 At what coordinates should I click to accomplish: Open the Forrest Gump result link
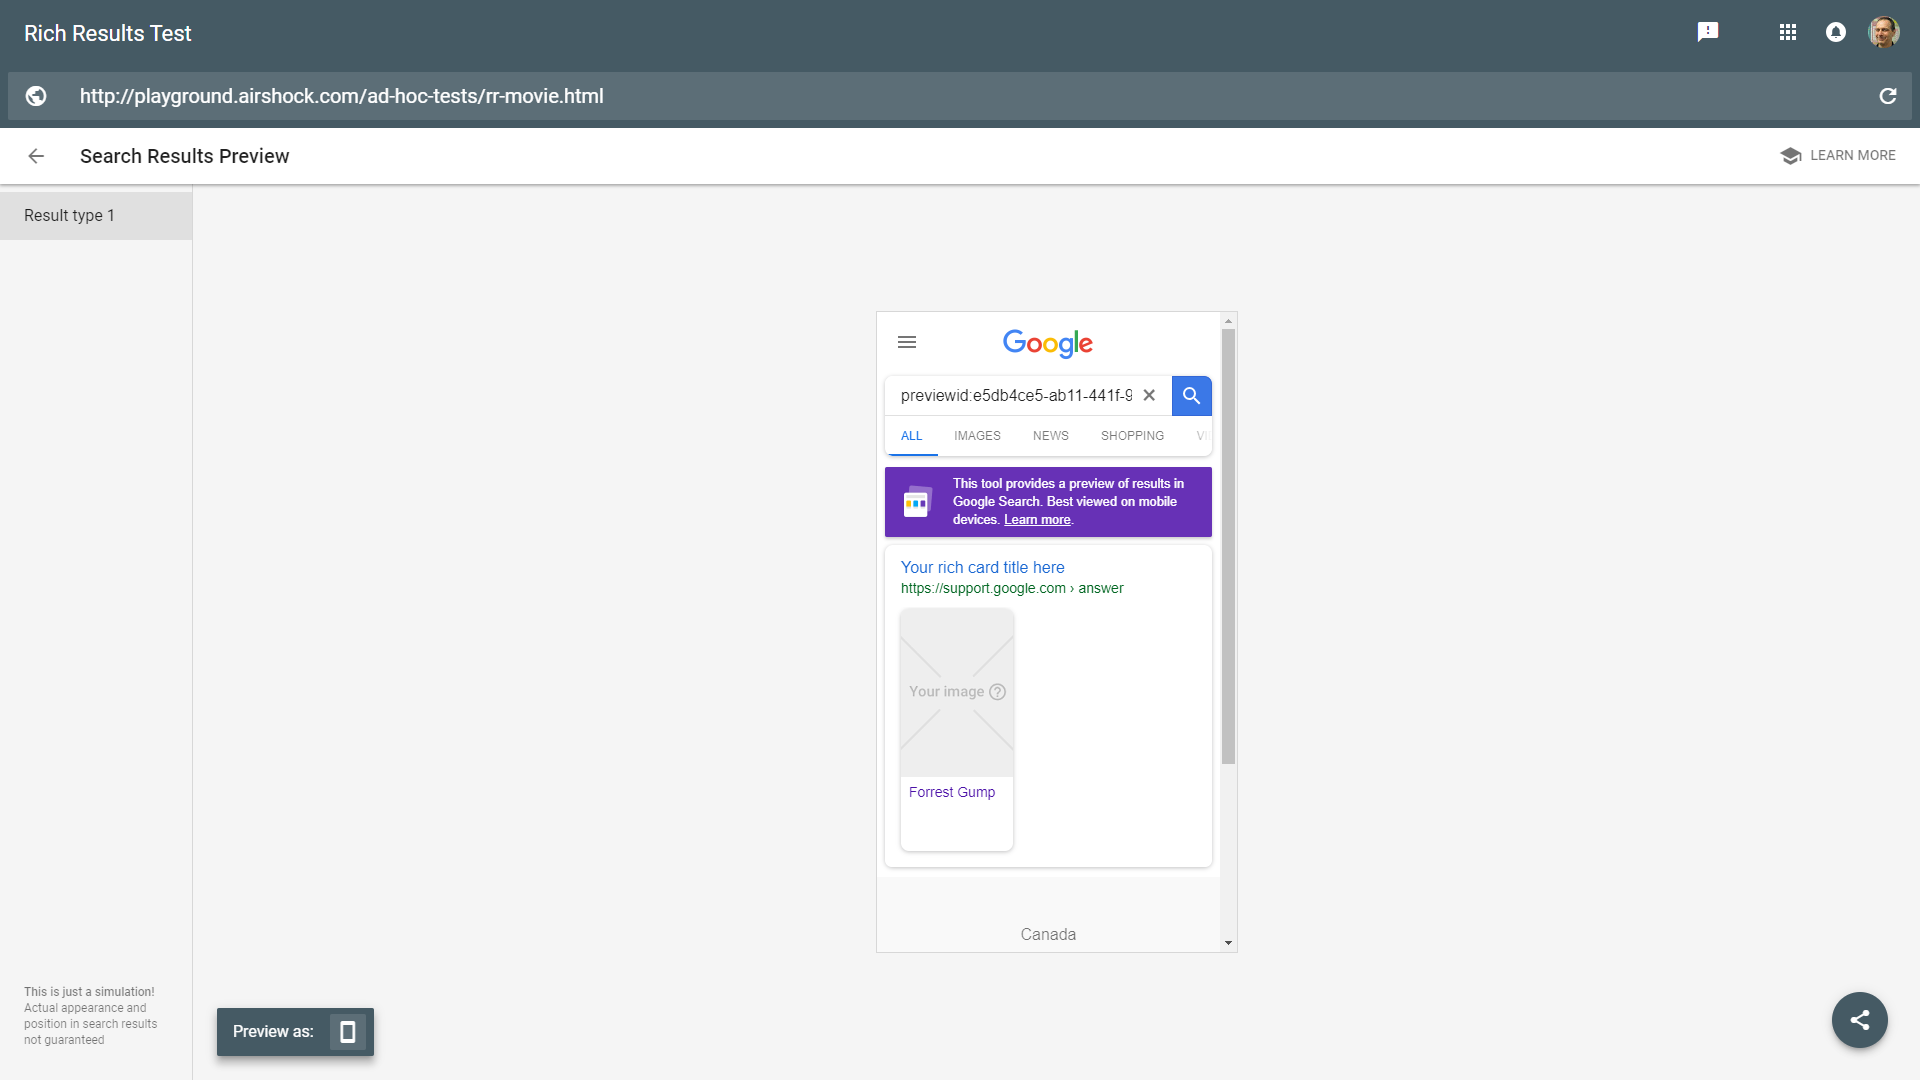tap(951, 791)
